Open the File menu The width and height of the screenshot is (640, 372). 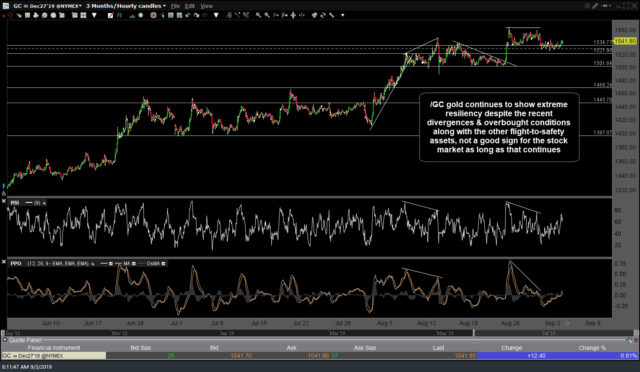coord(175,6)
